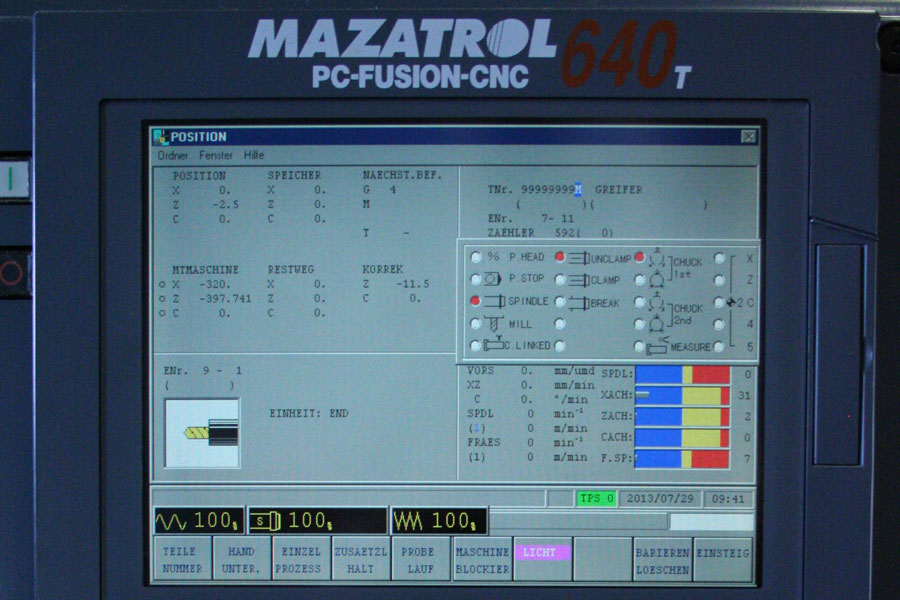900x600 pixels.
Task: Click the SPINDLE icon in the status panel
Action: click(494, 301)
